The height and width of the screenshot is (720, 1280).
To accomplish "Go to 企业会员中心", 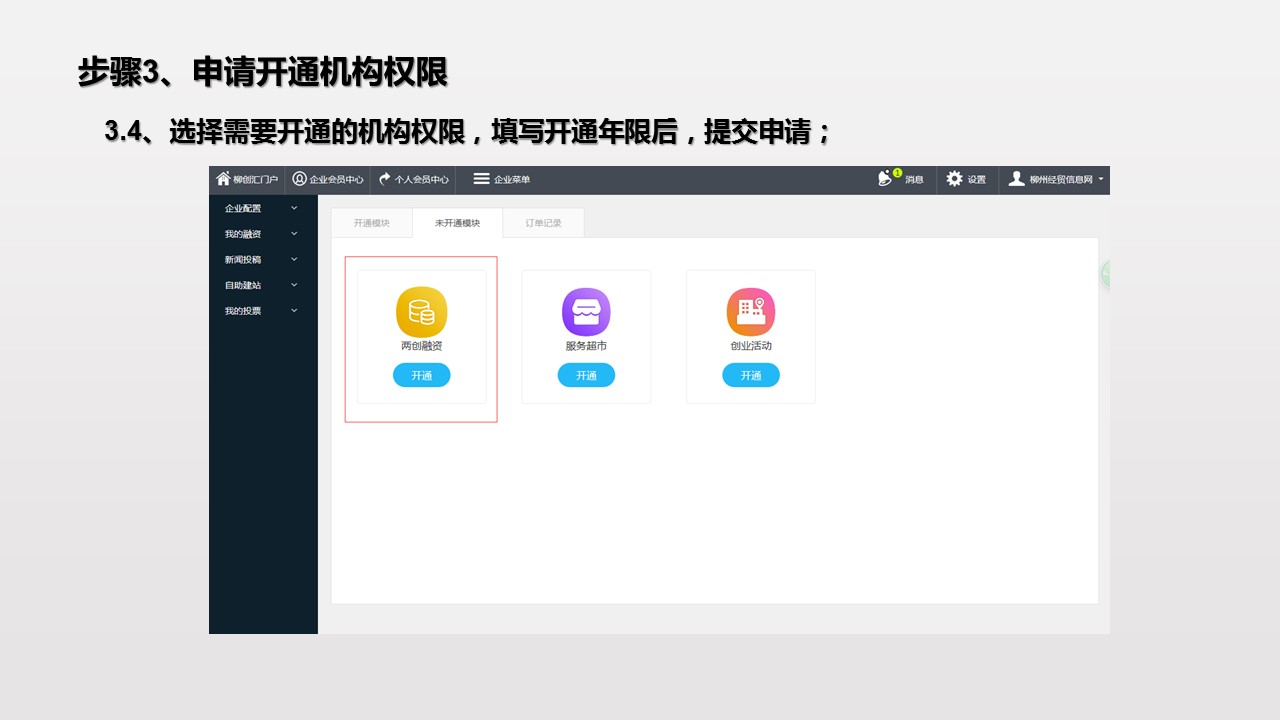I will [x=328, y=179].
